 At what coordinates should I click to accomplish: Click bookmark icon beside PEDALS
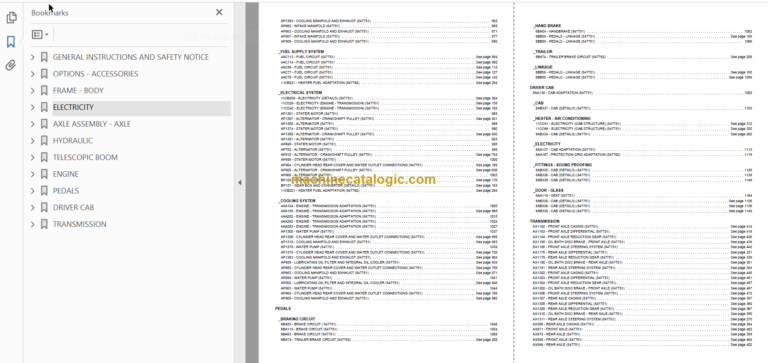(44, 191)
